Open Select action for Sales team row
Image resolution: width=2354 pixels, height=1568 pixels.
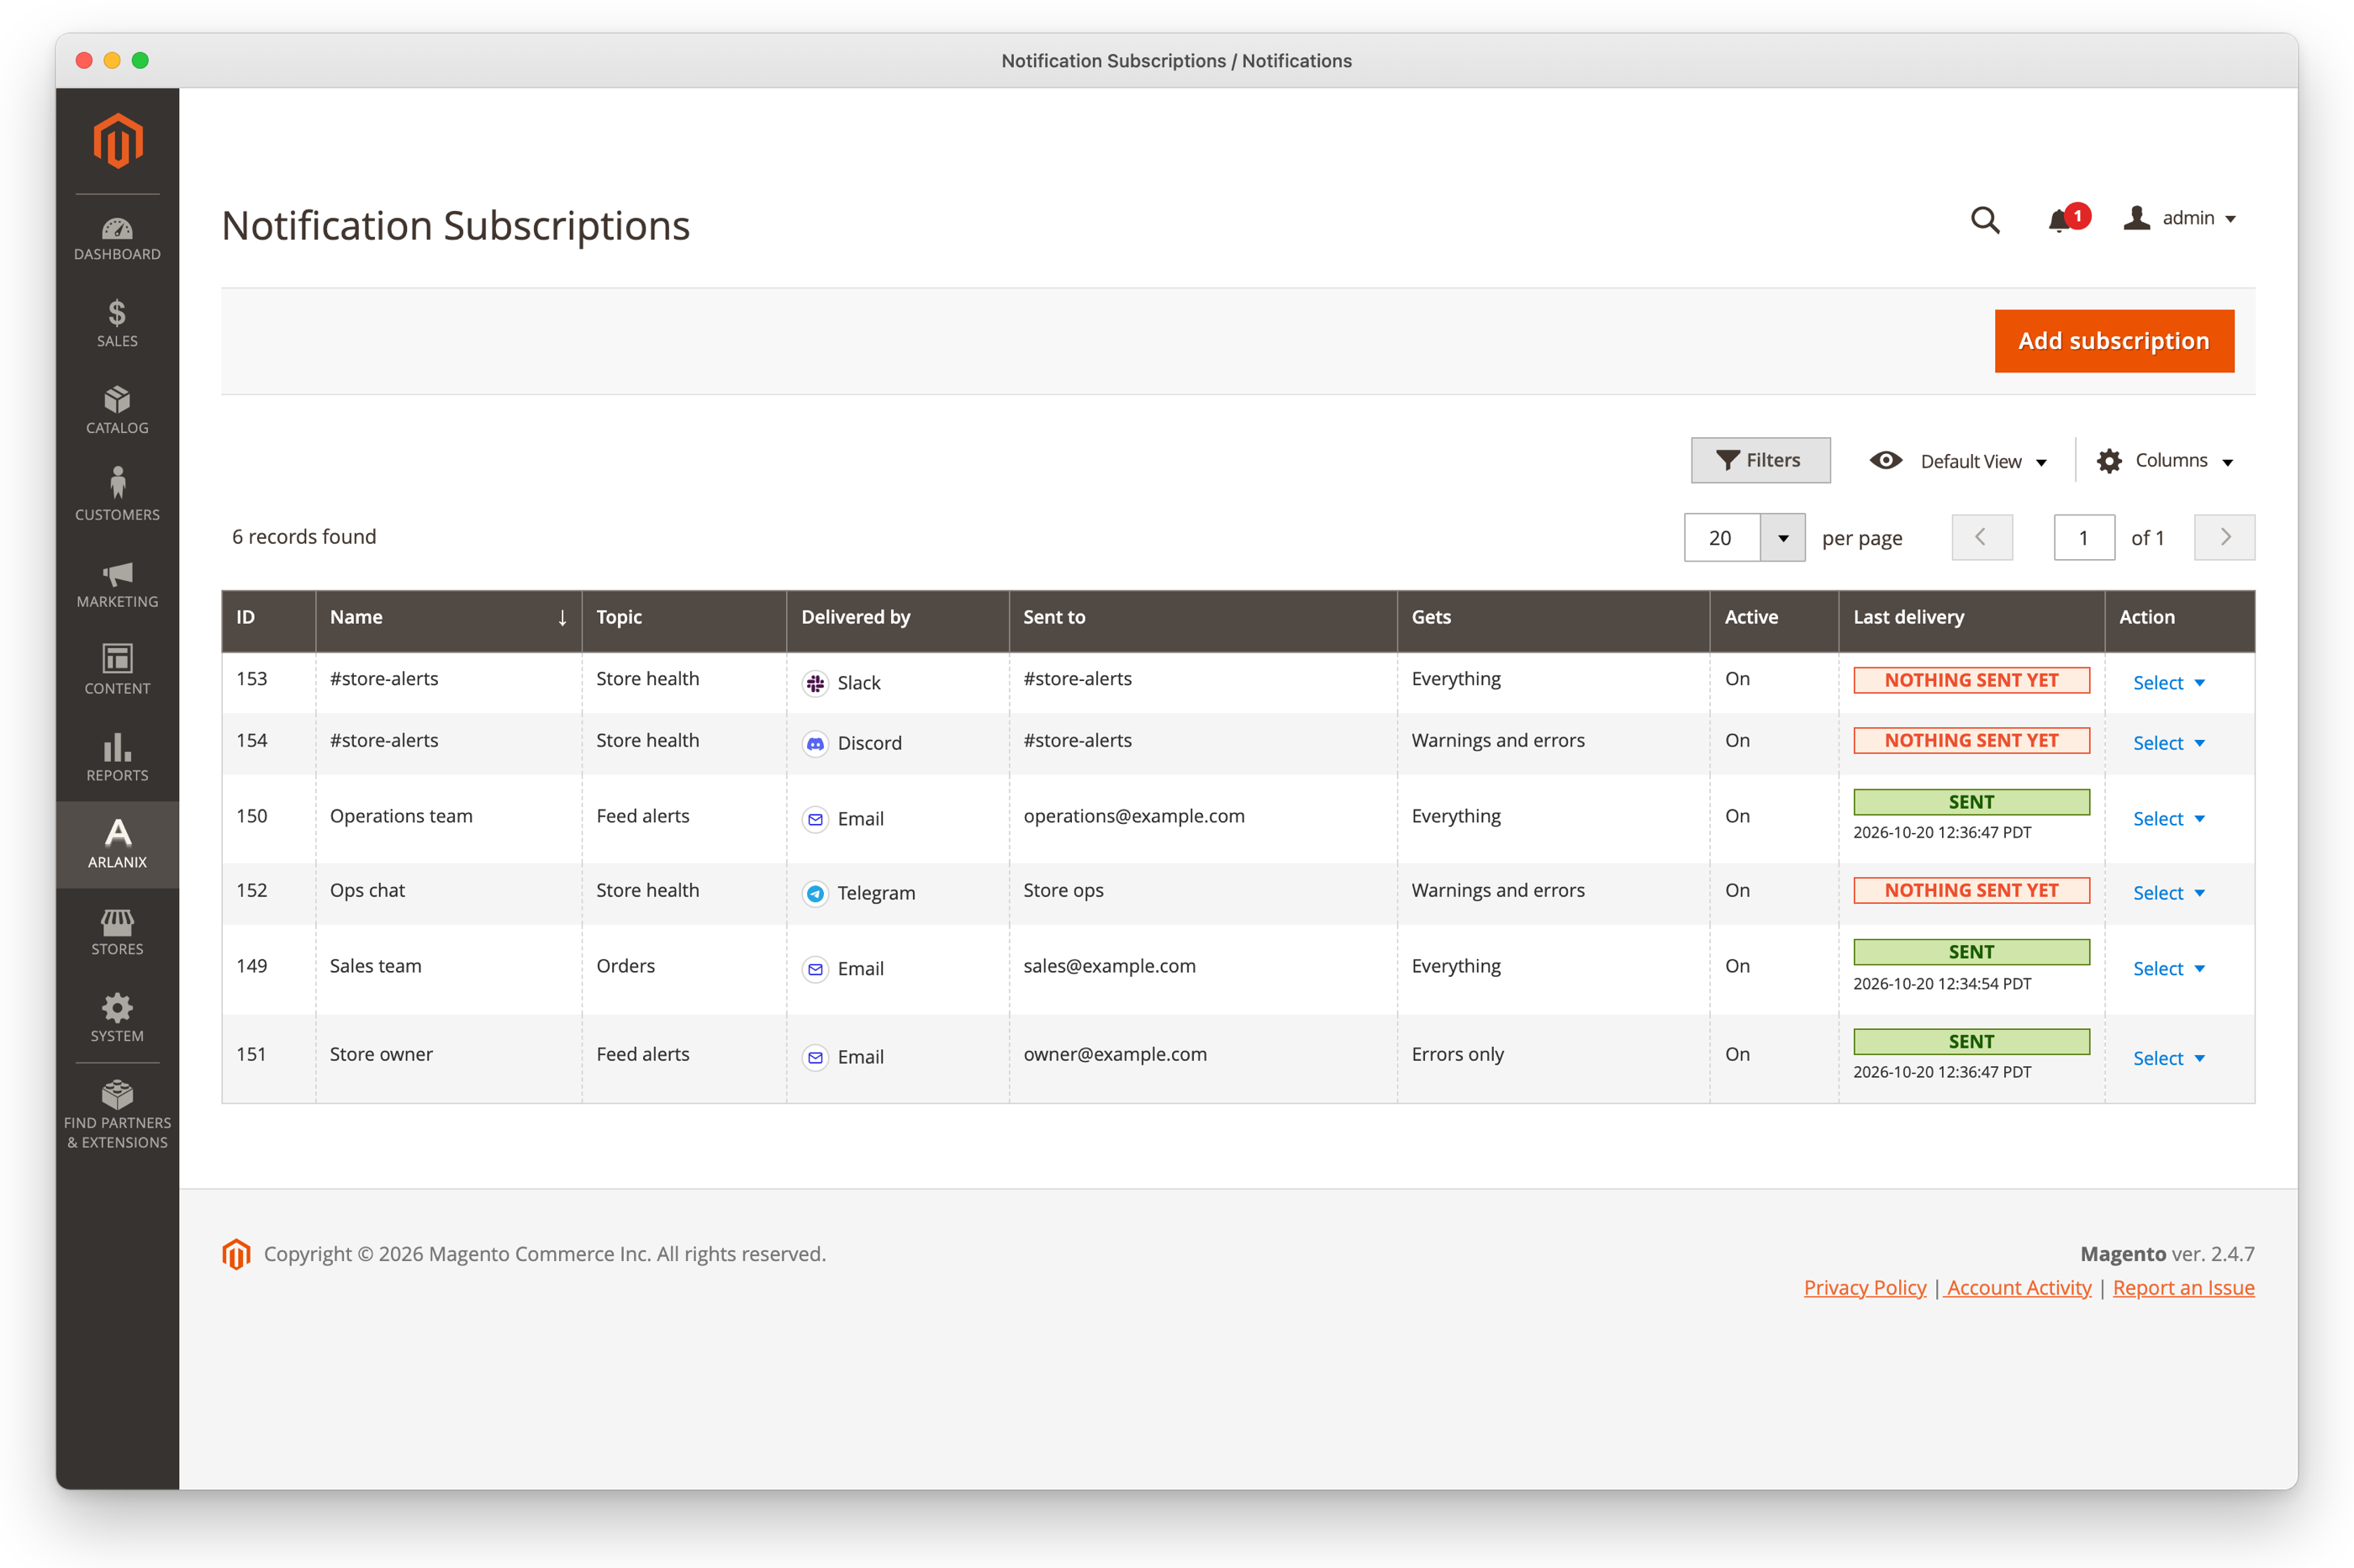(x=2169, y=969)
